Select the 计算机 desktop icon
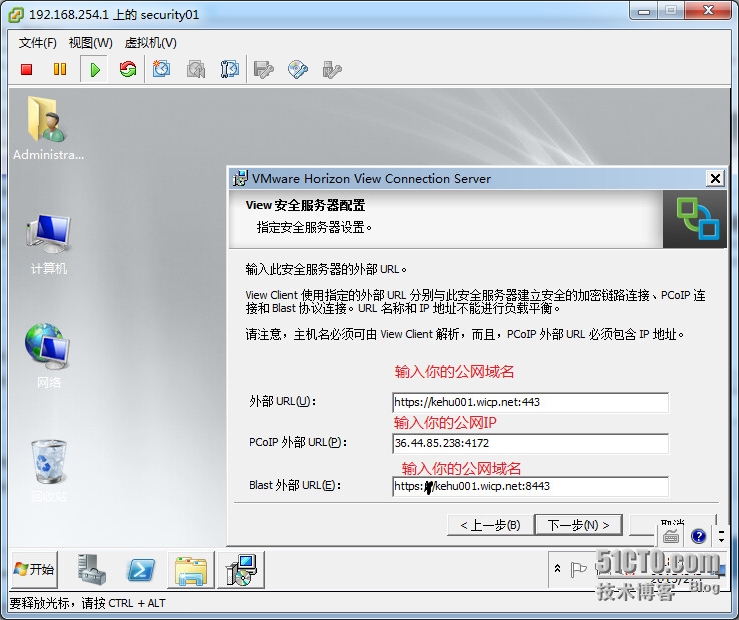The image size is (739, 620). tap(49, 244)
